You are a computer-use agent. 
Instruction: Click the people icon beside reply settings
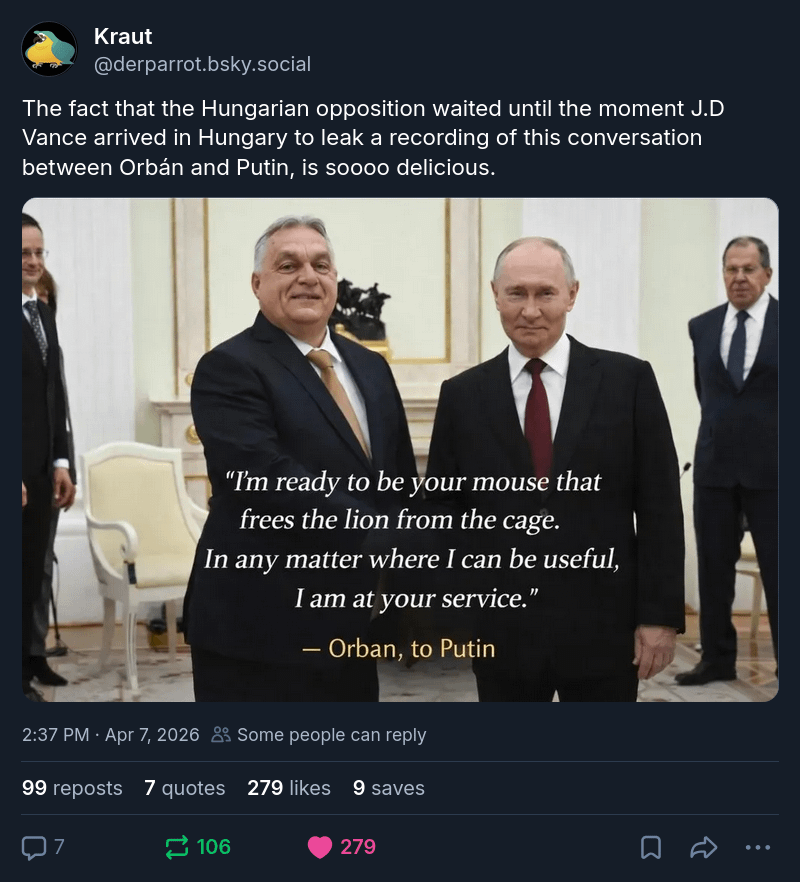[x=221, y=735]
